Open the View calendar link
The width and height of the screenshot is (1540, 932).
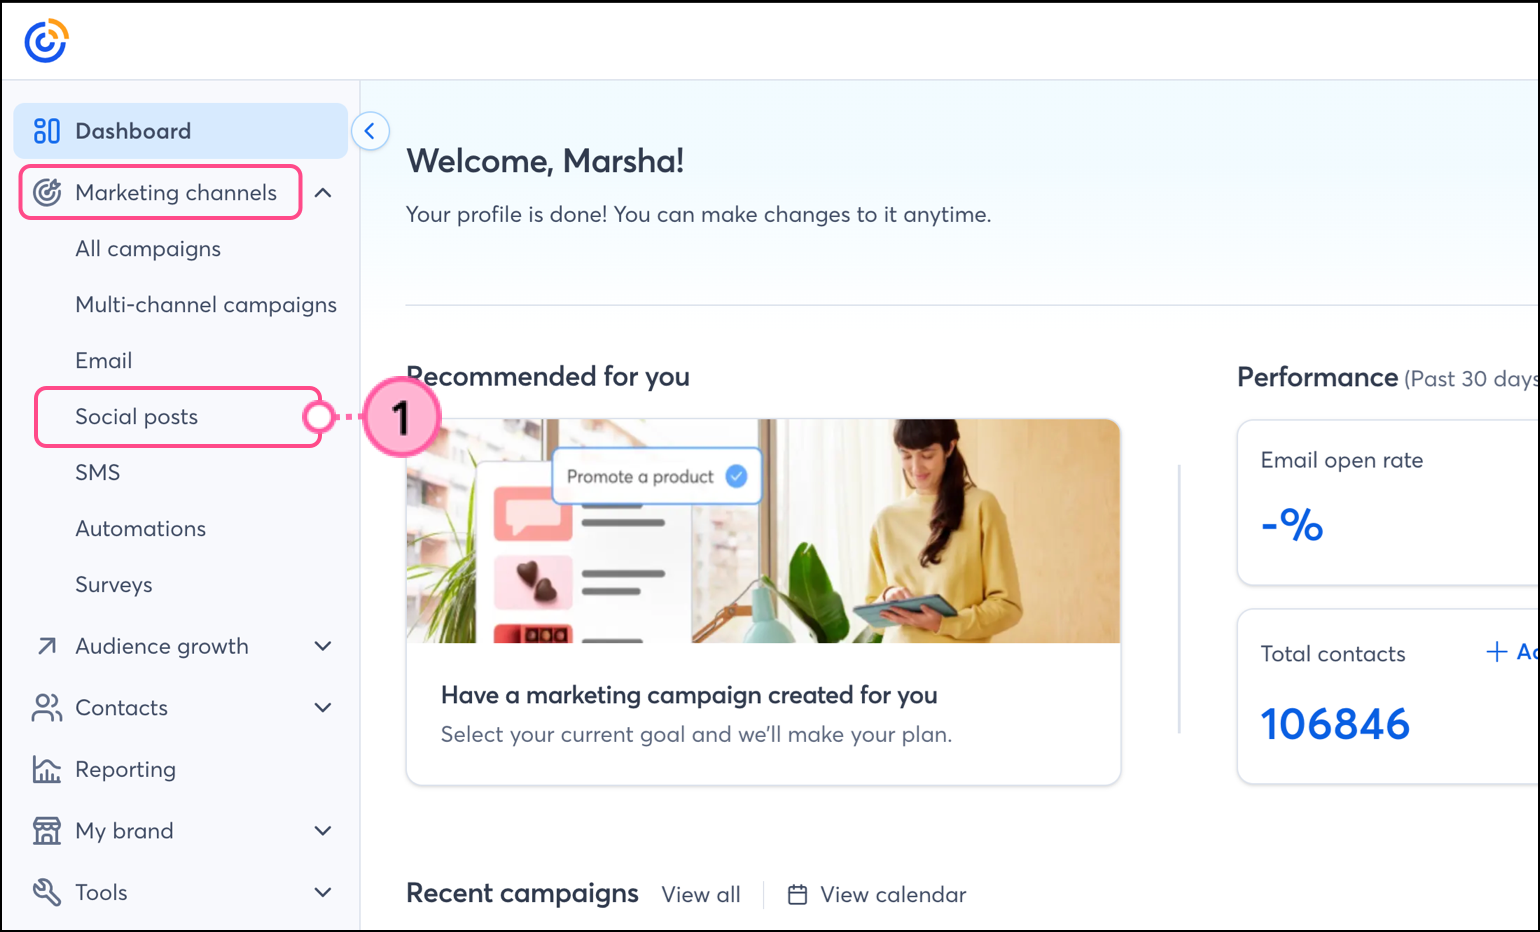point(877,895)
